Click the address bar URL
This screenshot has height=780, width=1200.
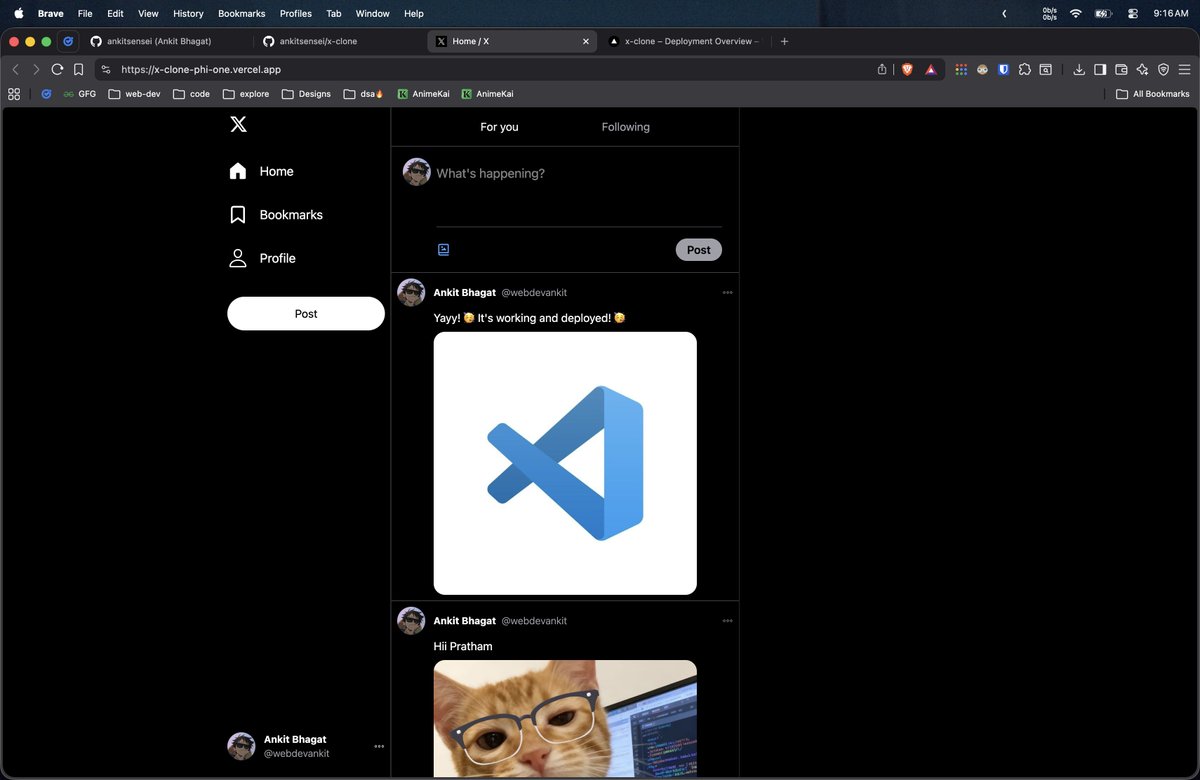coord(201,70)
